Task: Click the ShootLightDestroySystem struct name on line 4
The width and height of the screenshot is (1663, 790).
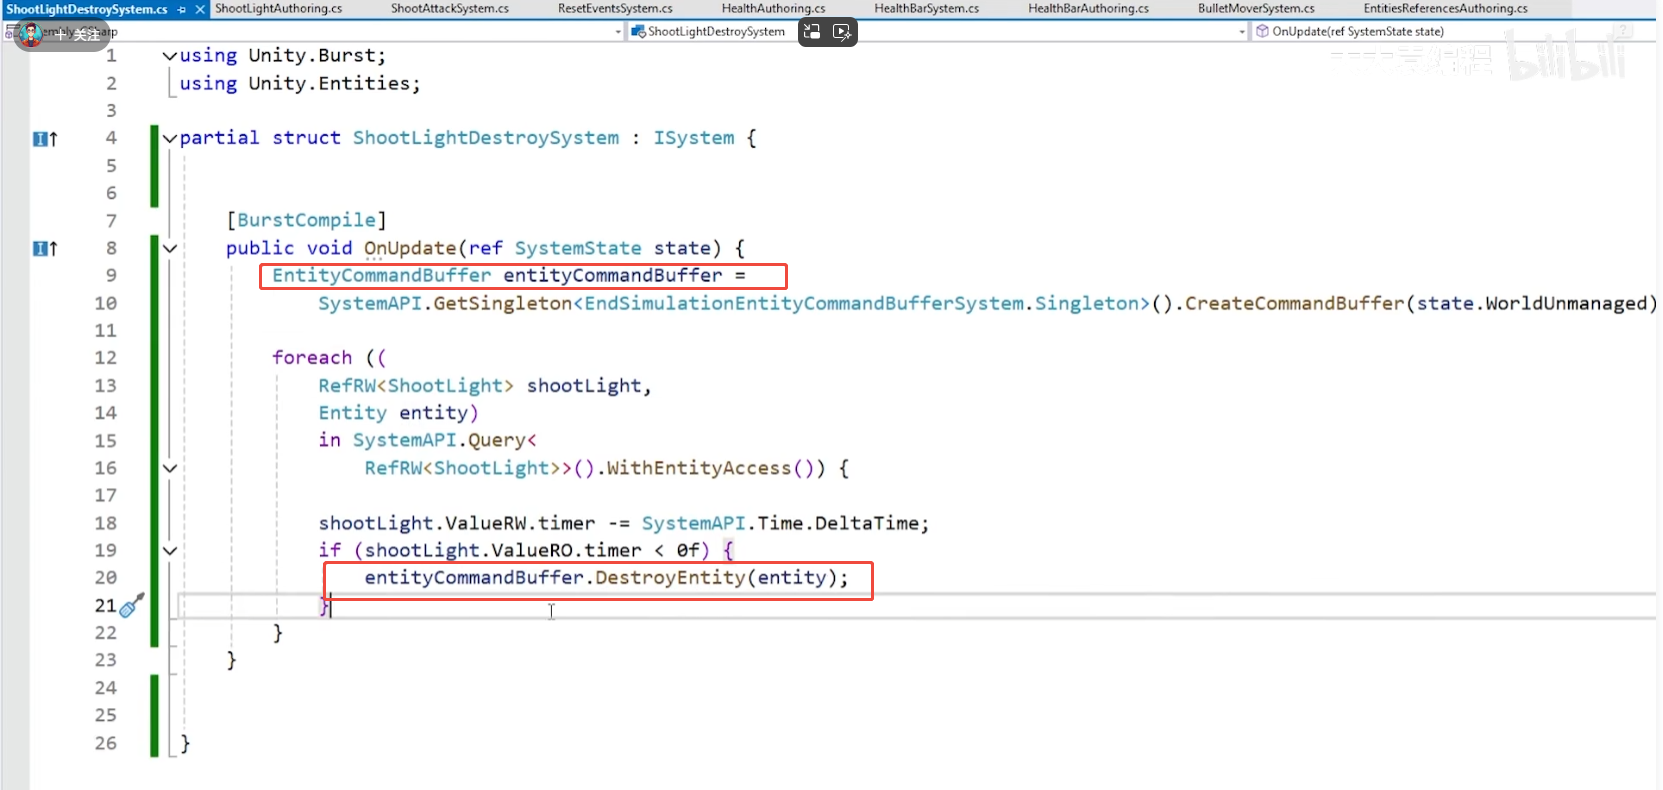Action: coord(486,138)
